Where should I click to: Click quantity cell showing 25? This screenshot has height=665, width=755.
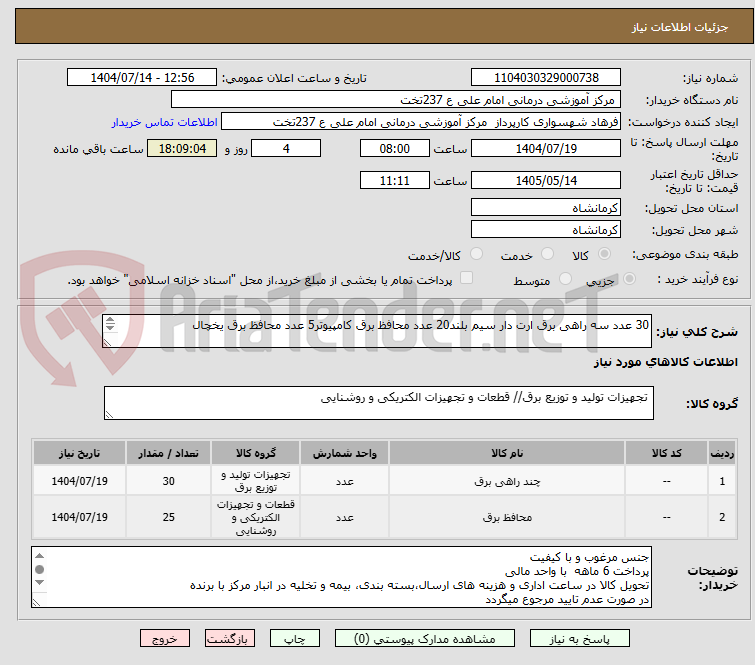pos(169,517)
